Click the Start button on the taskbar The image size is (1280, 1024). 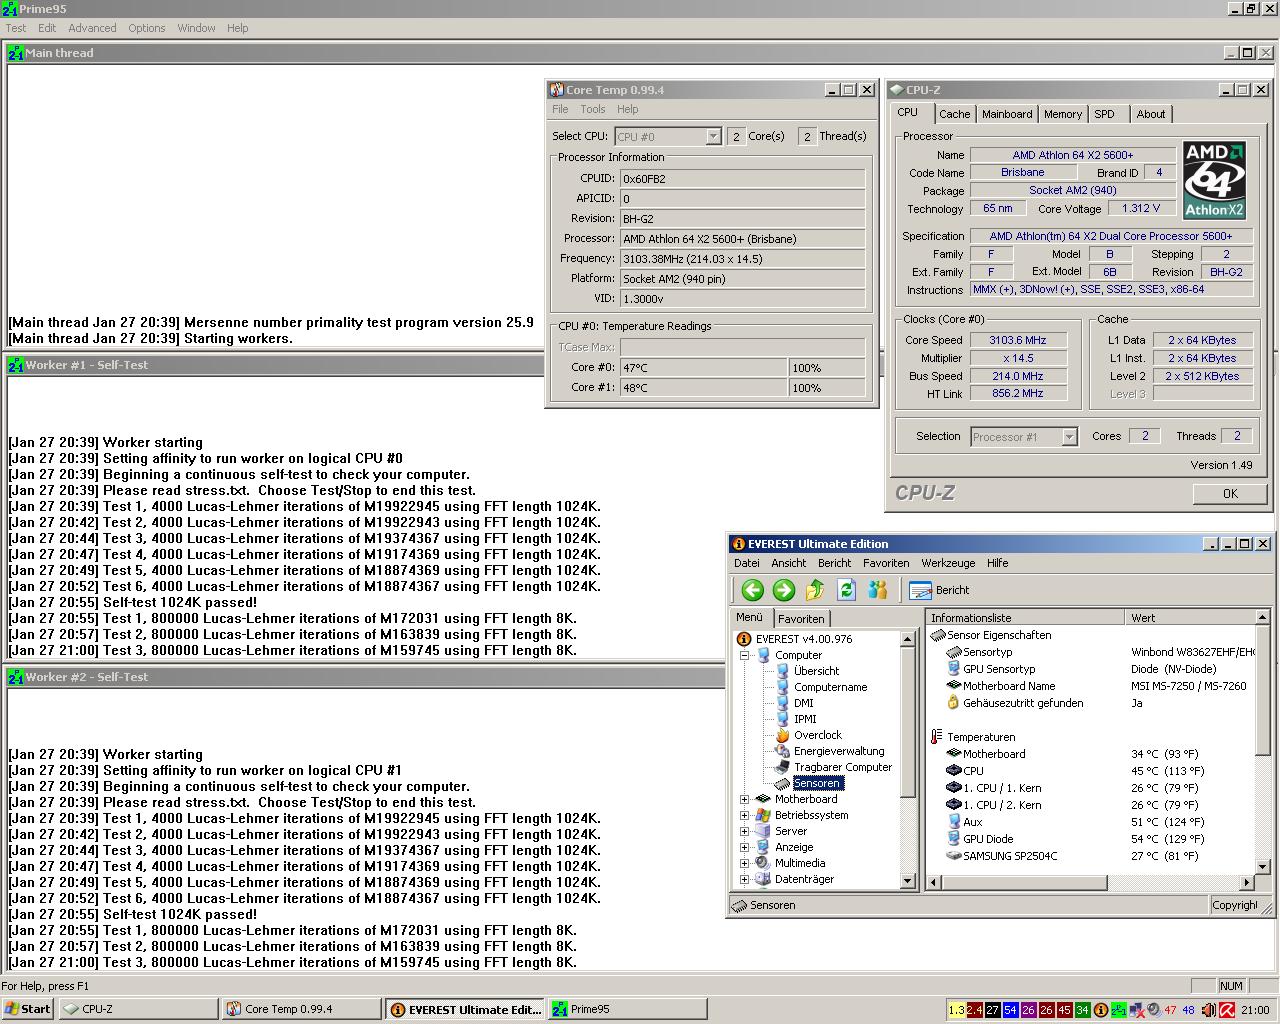pyautogui.click(x=27, y=1009)
